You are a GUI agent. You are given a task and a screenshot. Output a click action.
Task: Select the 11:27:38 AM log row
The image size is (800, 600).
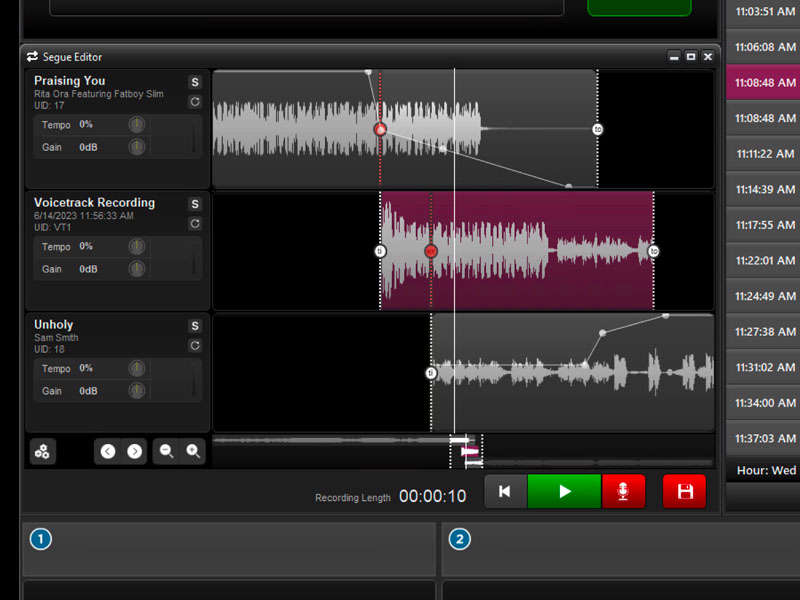click(763, 332)
